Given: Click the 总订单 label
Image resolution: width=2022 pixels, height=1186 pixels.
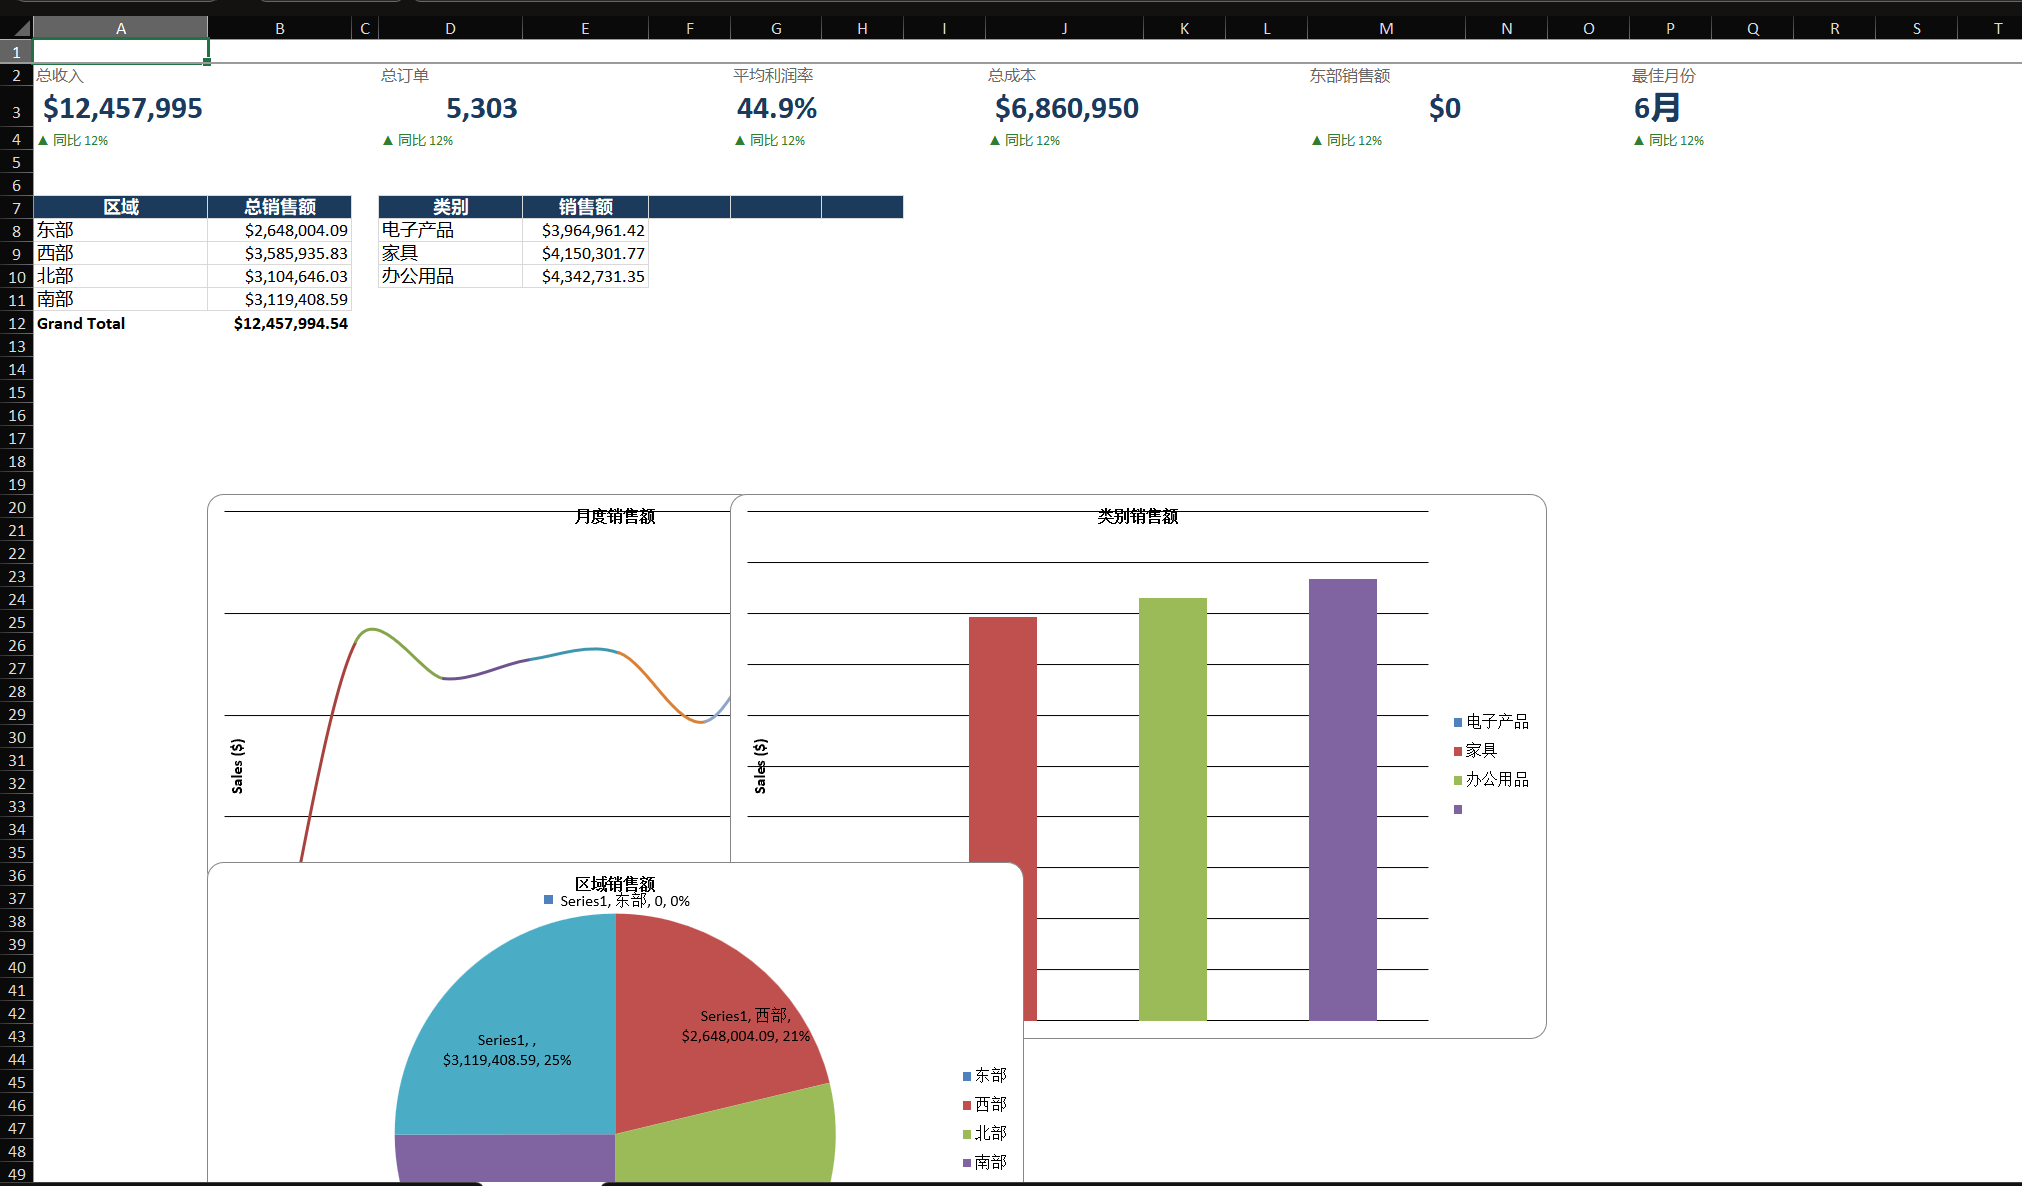Looking at the screenshot, I should click(x=404, y=75).
